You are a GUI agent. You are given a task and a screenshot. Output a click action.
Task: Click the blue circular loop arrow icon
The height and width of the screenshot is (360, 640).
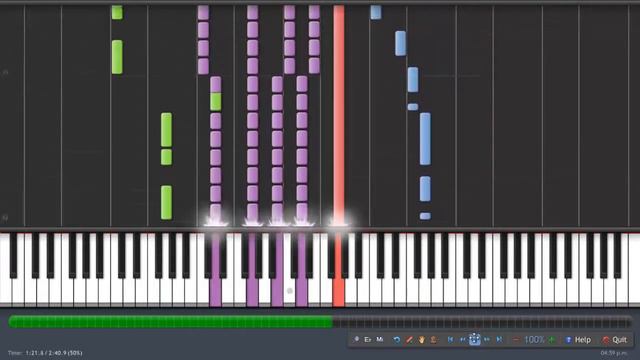396,340
